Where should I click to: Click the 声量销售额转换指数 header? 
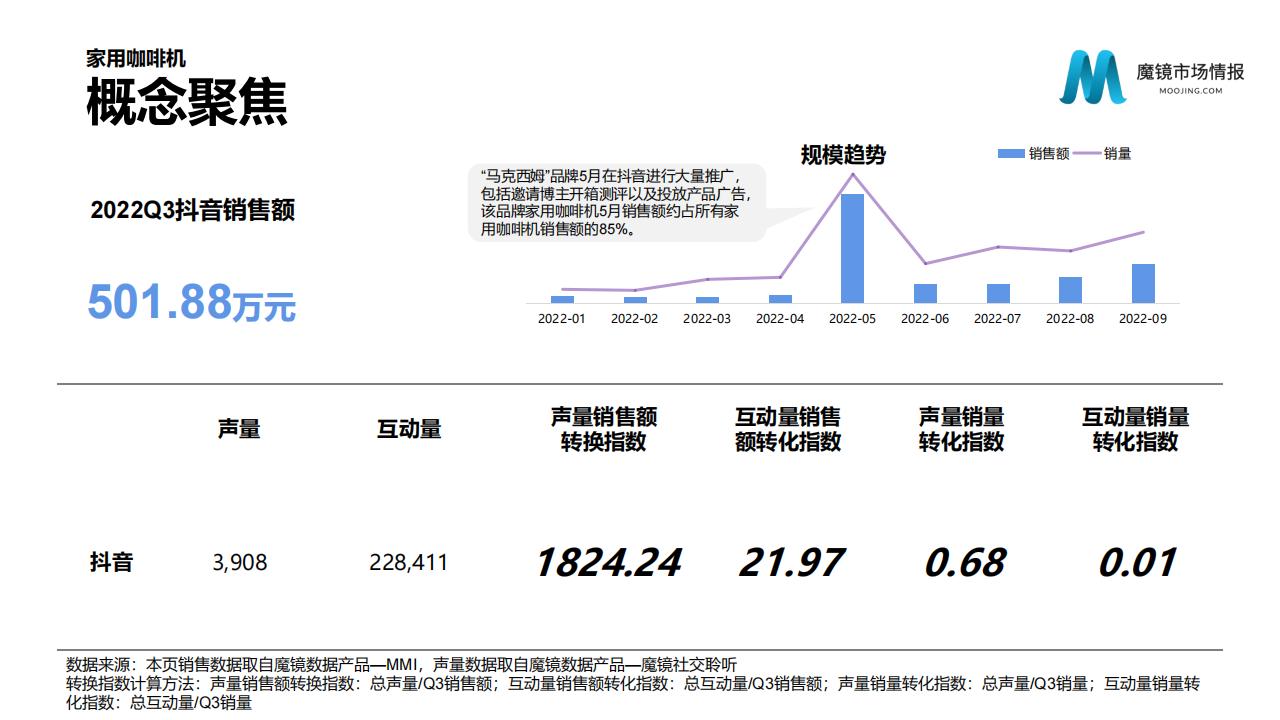point(604,429)
